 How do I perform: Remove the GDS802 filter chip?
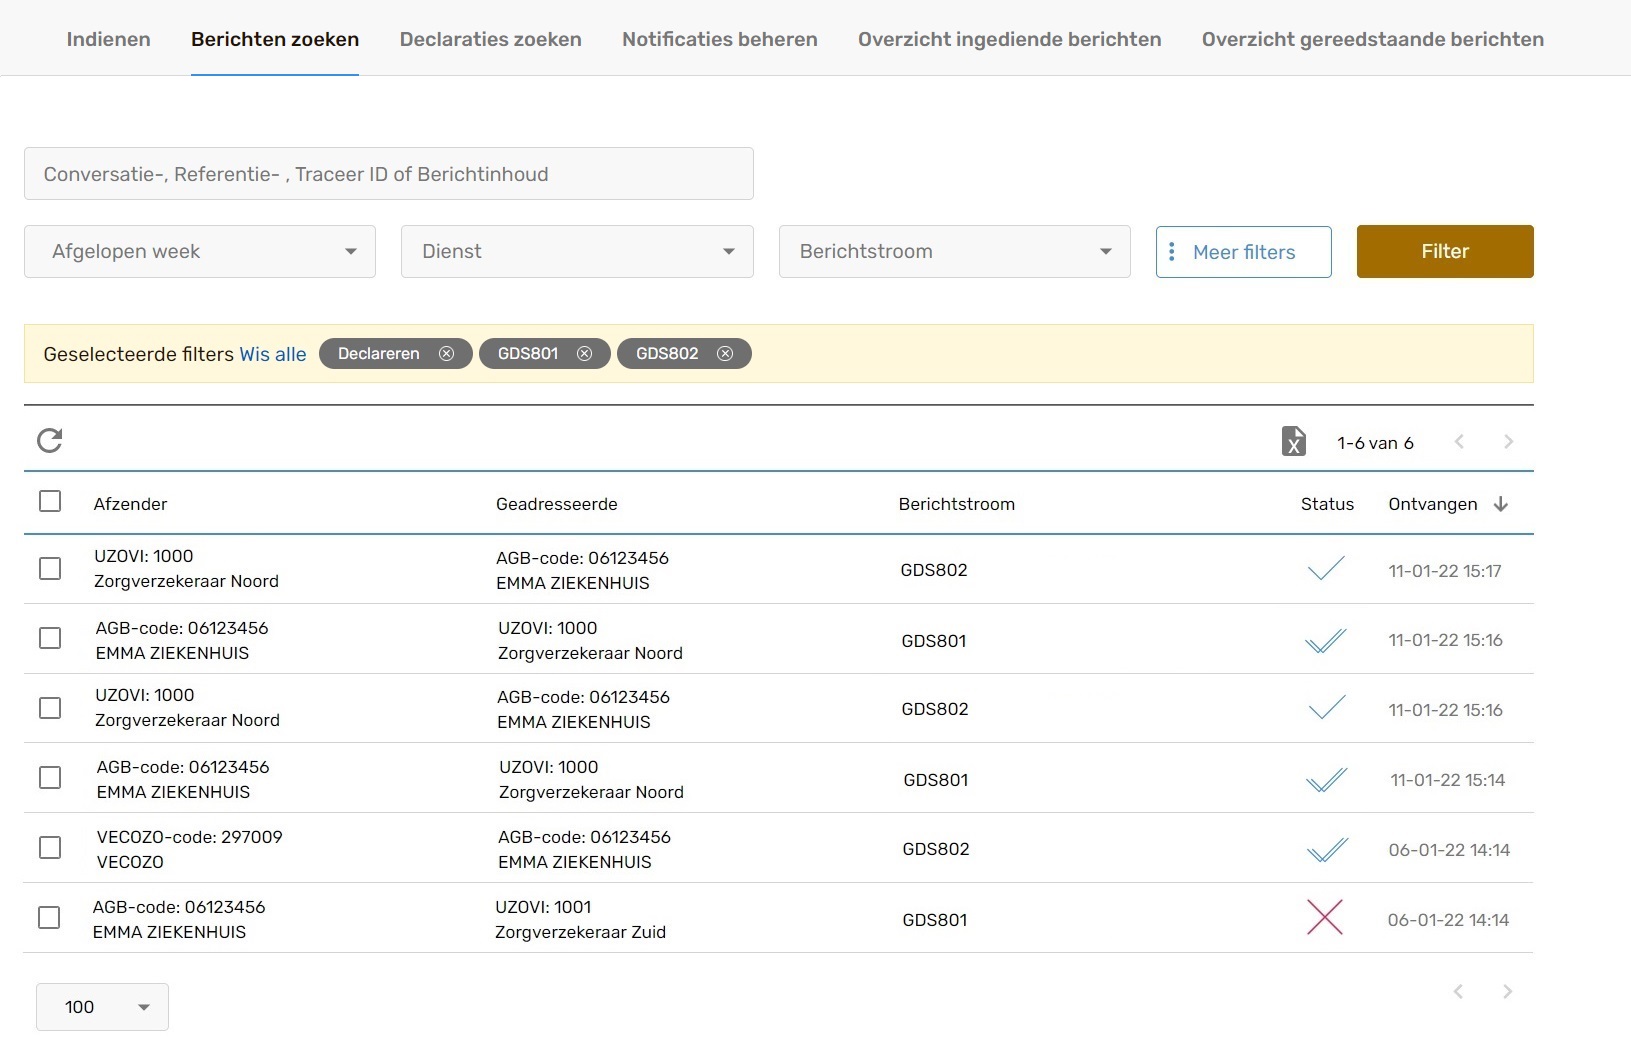(725, 354)
